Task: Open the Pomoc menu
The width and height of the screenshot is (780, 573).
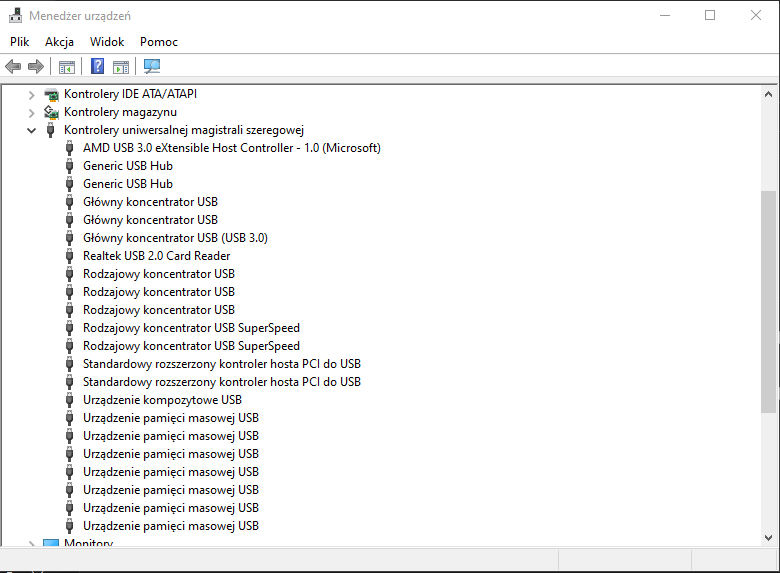Action: click(159, 42)
